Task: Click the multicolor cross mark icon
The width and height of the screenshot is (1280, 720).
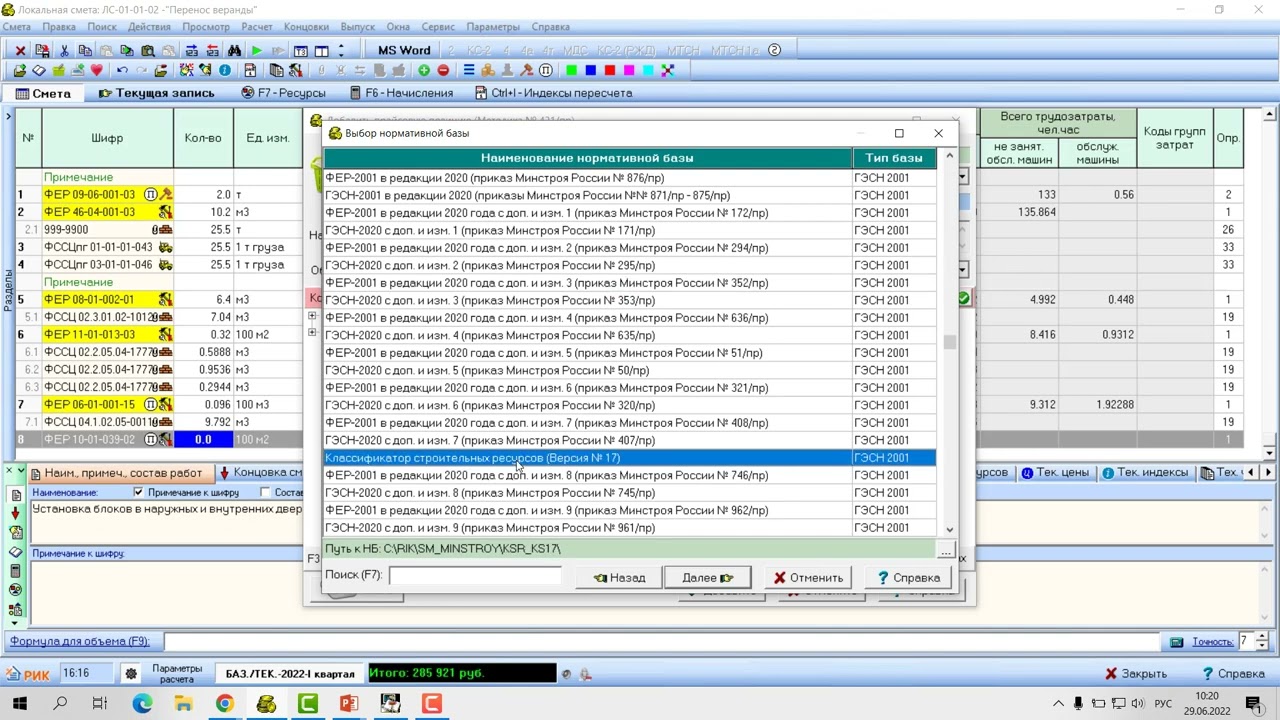Action: [667, 70]
